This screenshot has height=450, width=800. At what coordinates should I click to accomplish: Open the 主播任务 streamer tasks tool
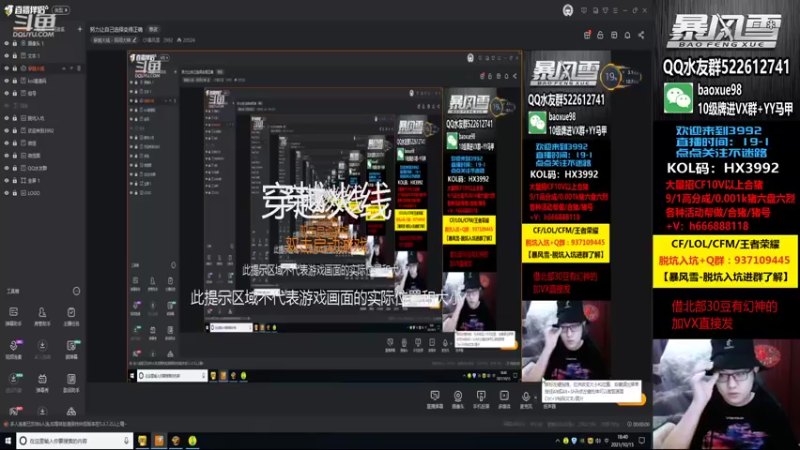(x=71, y=316)
